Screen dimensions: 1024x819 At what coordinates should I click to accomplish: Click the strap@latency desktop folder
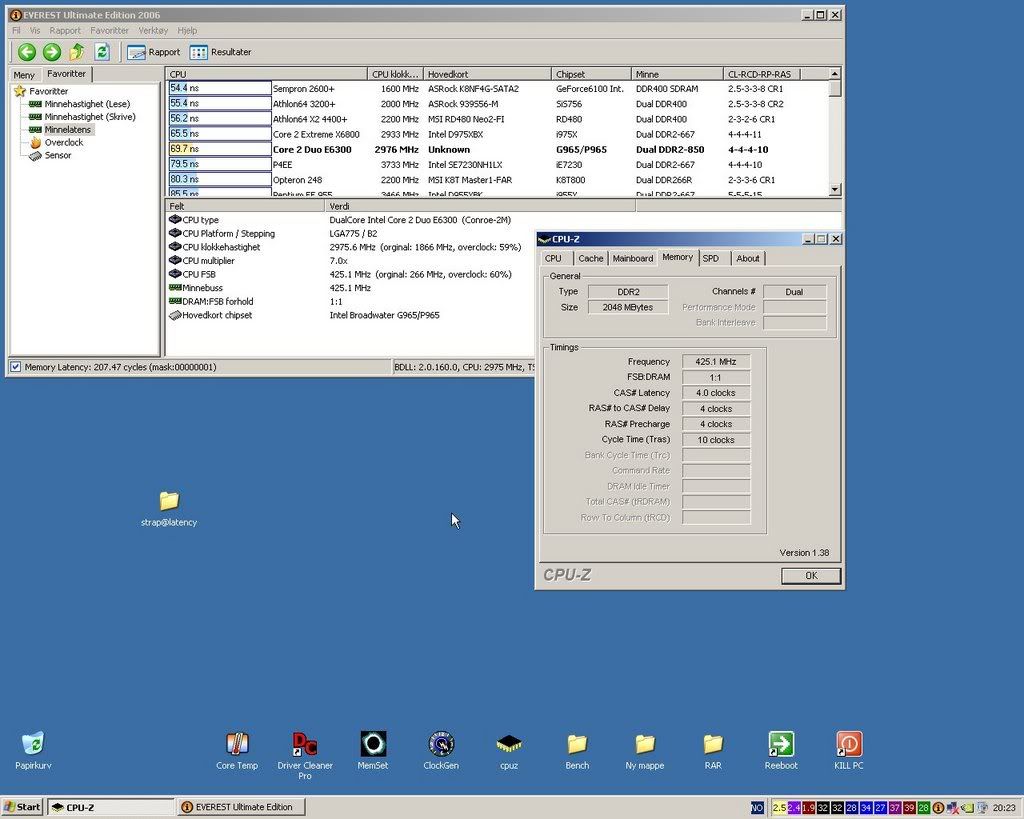(x=169, y=509)
